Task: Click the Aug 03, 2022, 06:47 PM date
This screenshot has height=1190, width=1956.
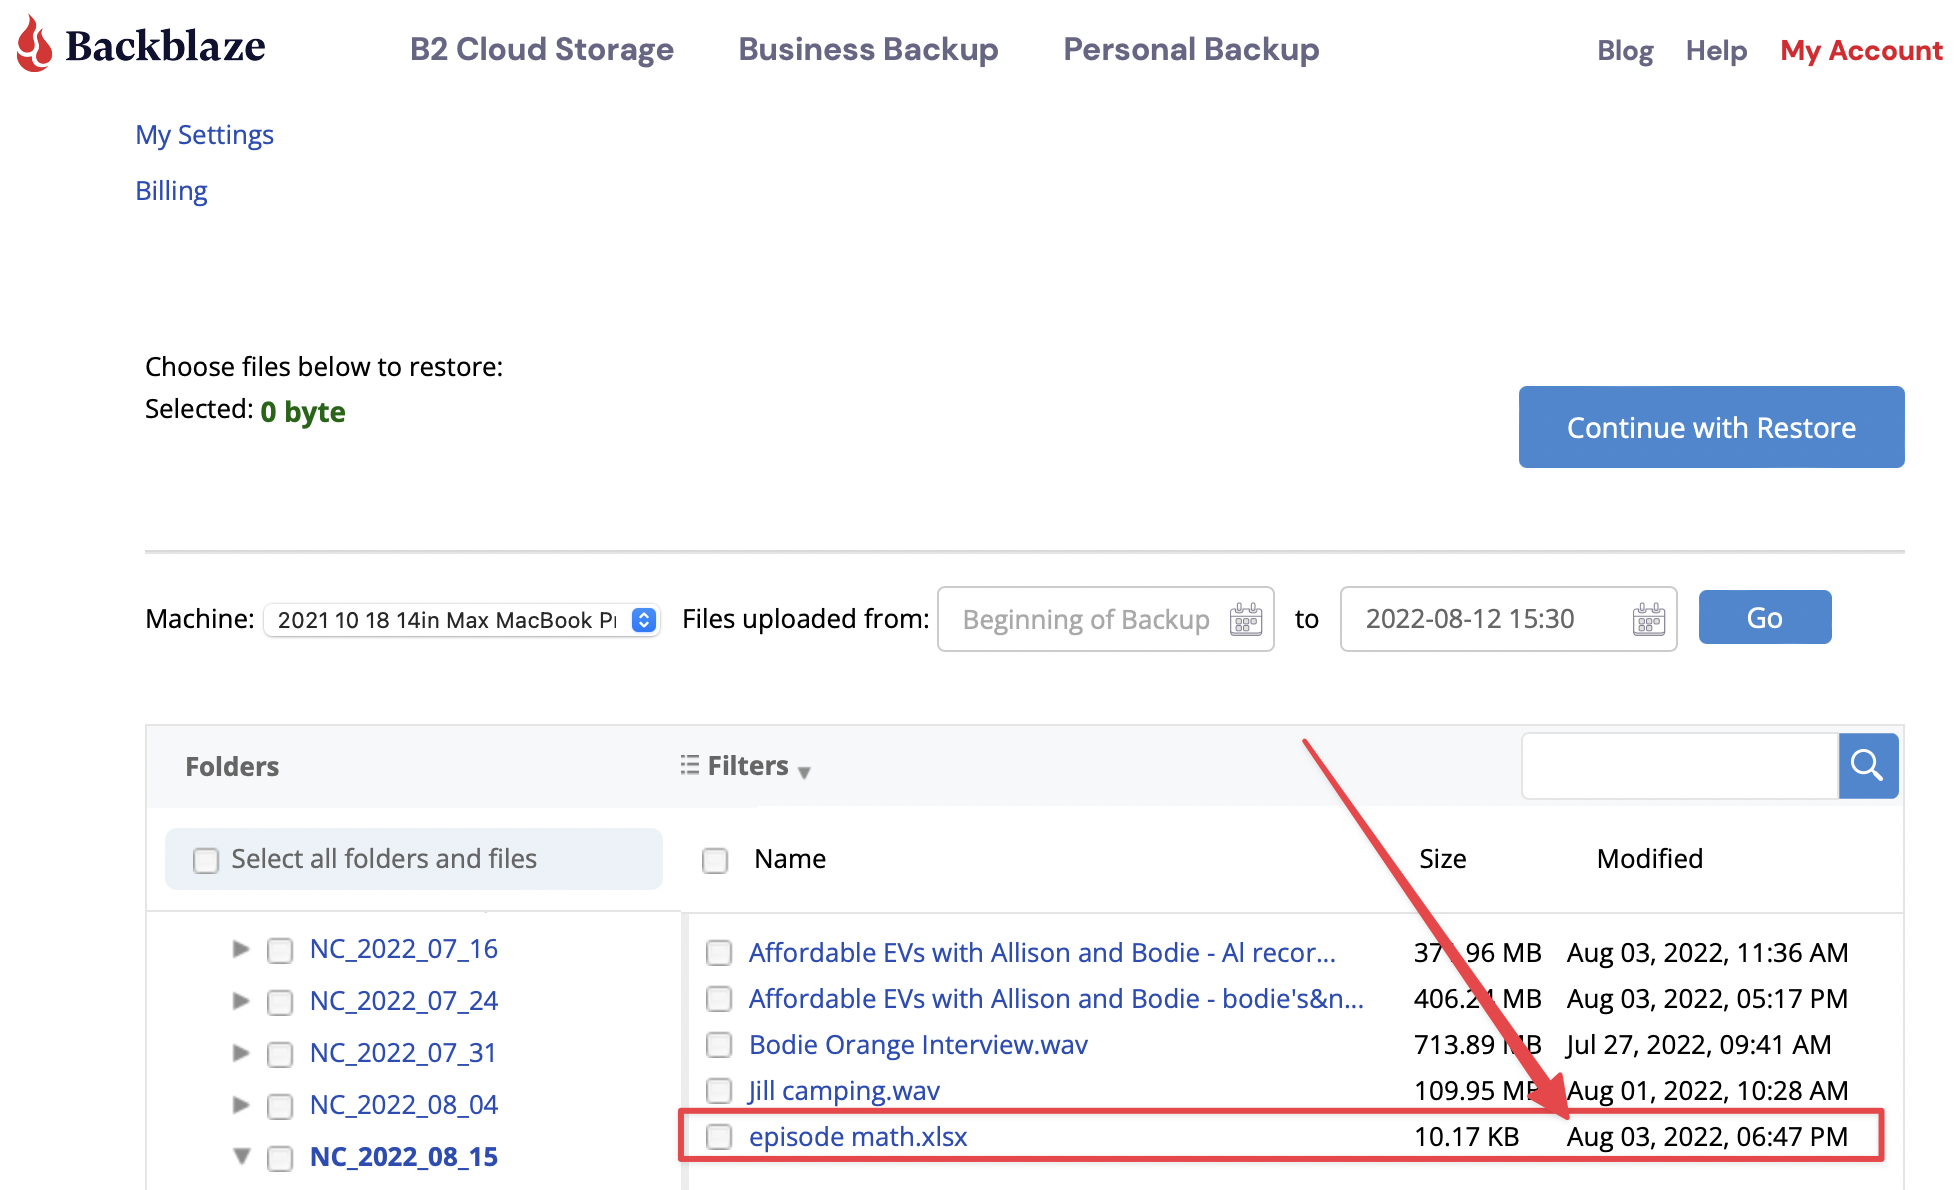Action: (x=1707, y=1137)
